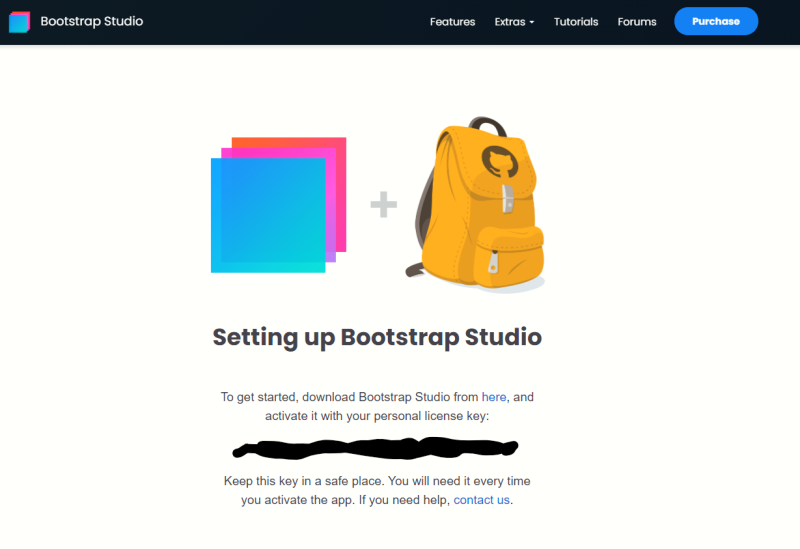Follow the 'here' download link
The height and width of the screenshot is (549, 800).
[x=494, y=397]
